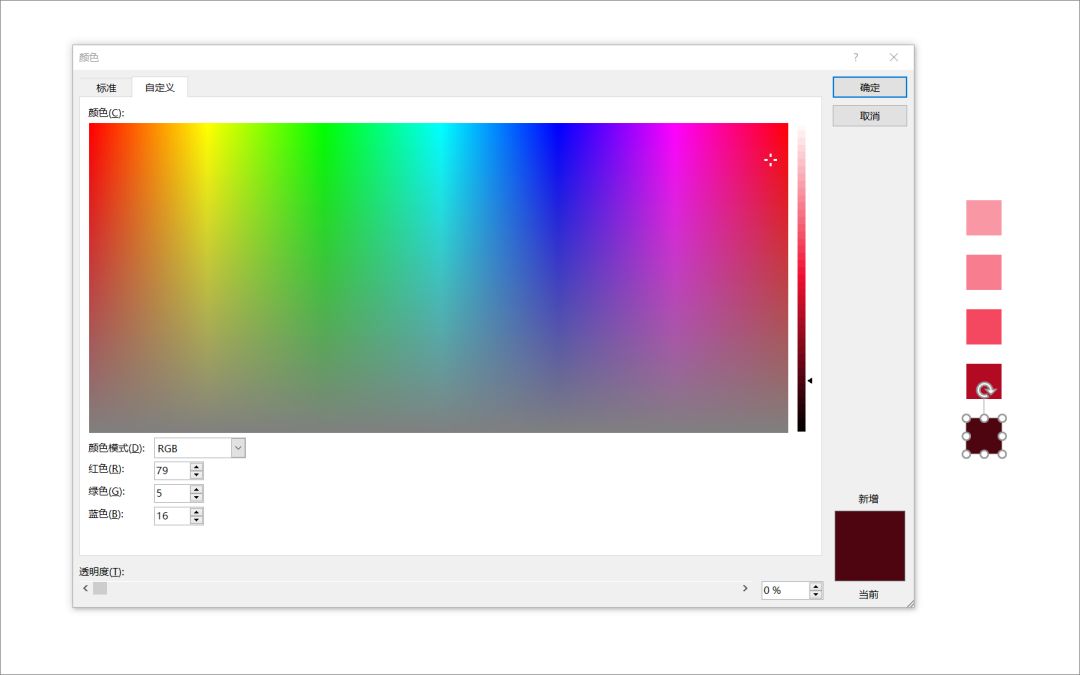This screenshot has width=1080, height=675.
Task: Increase transparency with the up stepper arrow
Action: point(816,586)
